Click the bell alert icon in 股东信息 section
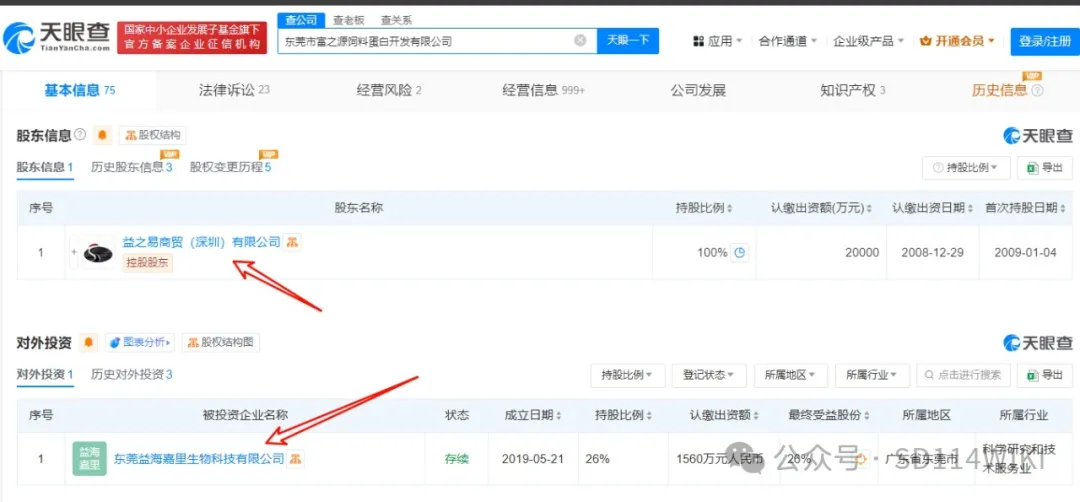The image size is (1080, 502). click(103, 136)
